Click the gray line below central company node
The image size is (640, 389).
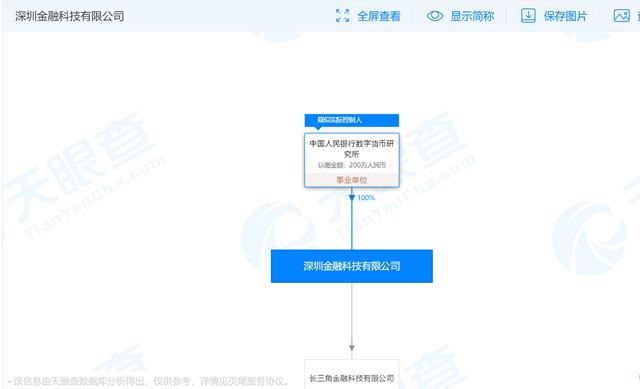352,313
